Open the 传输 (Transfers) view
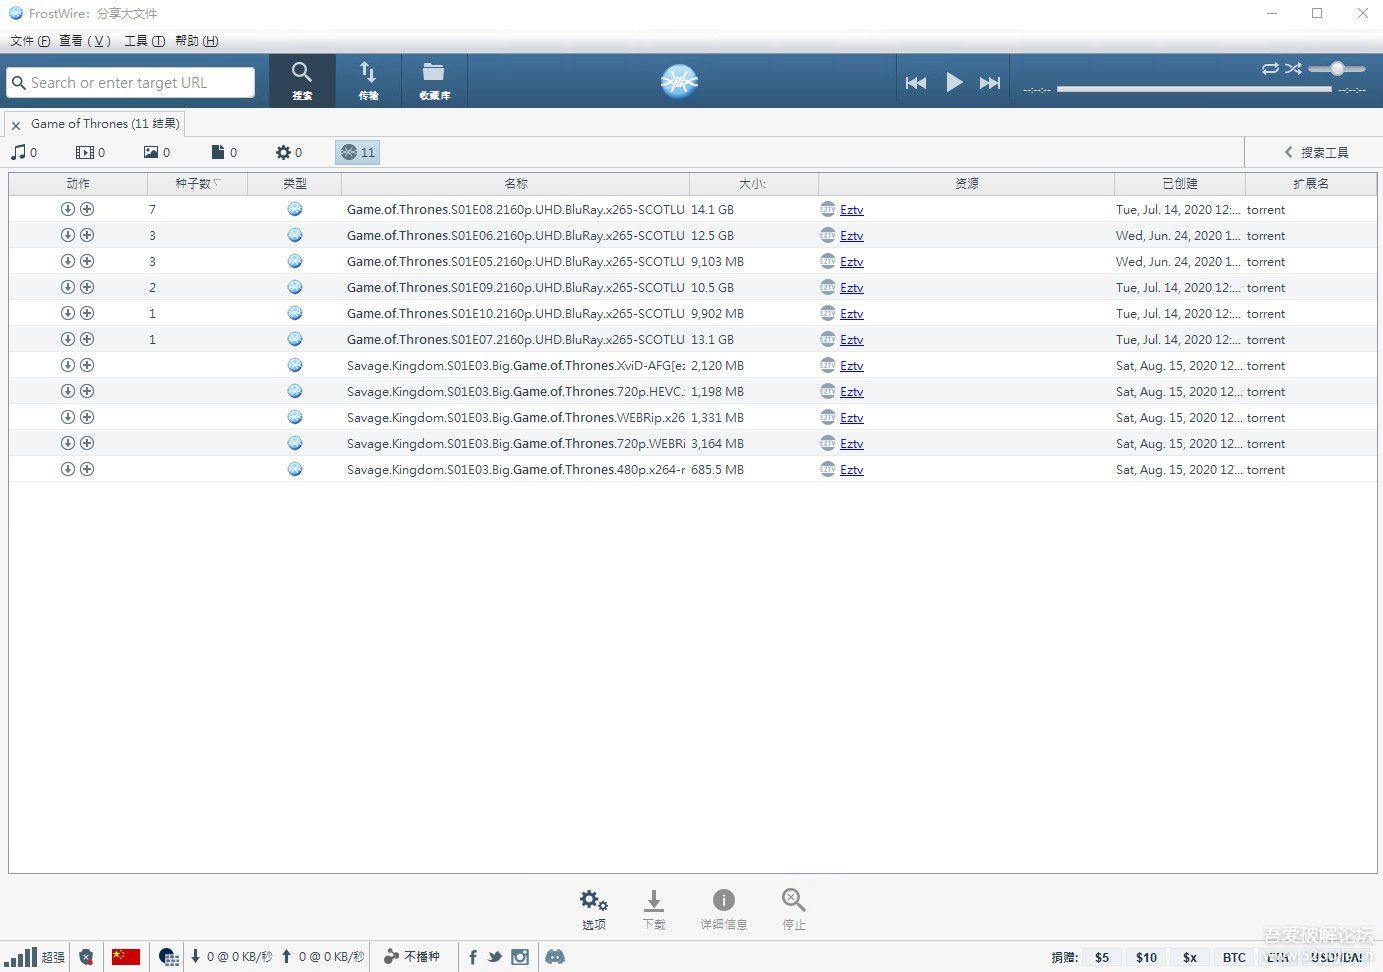Screen dimensions: 1383x972 (368, 81)
